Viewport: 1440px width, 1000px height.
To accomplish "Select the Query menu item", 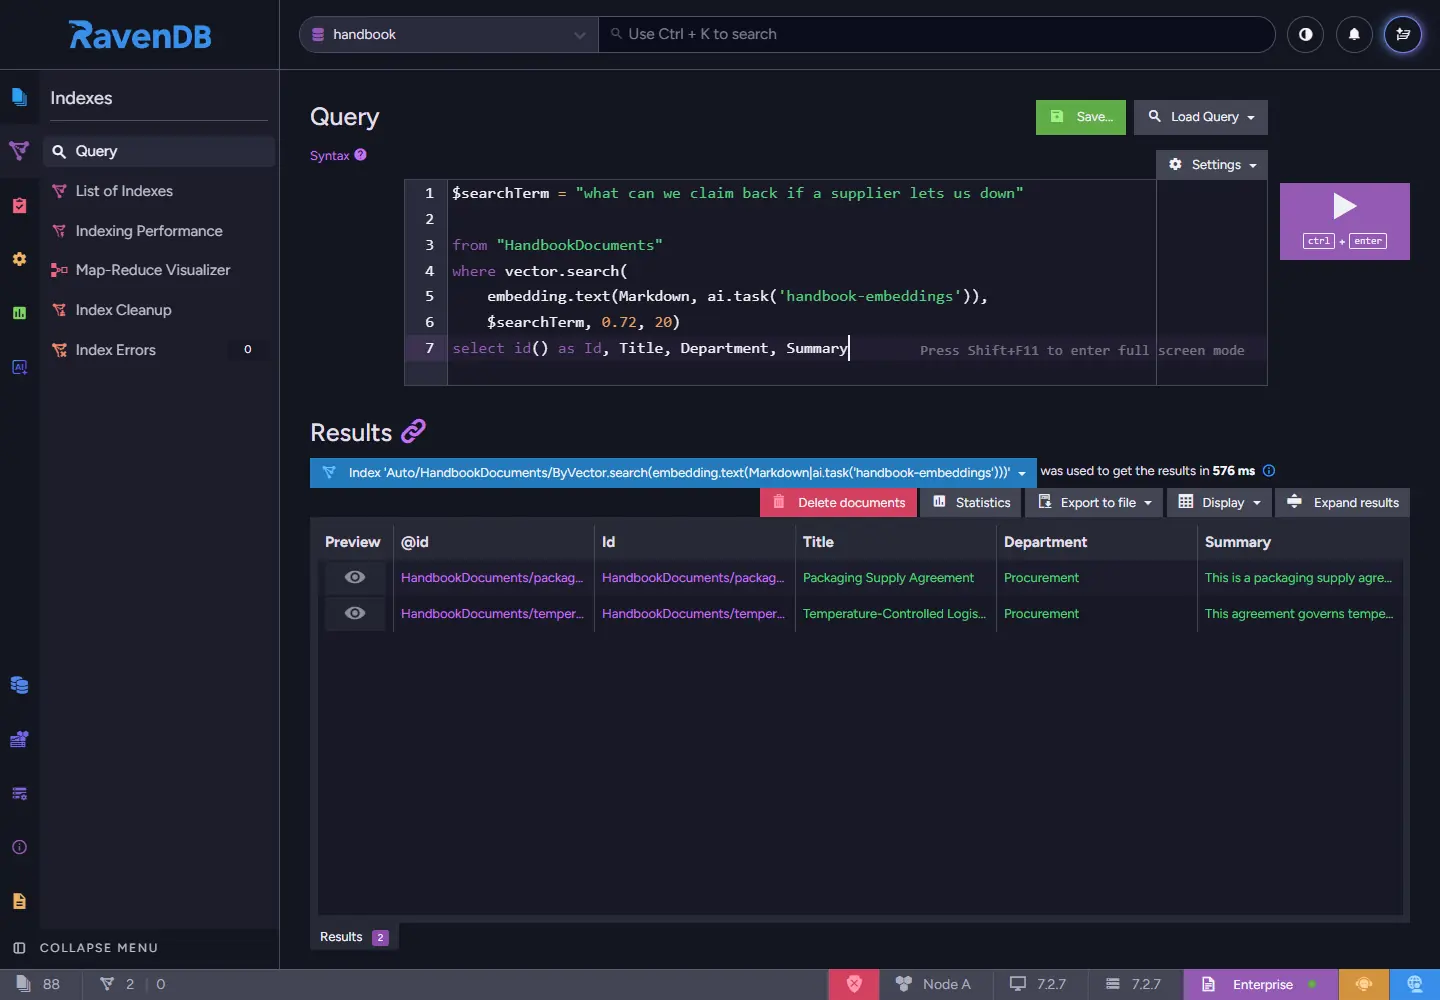I will pyautogui.click(x=159, y=151).
